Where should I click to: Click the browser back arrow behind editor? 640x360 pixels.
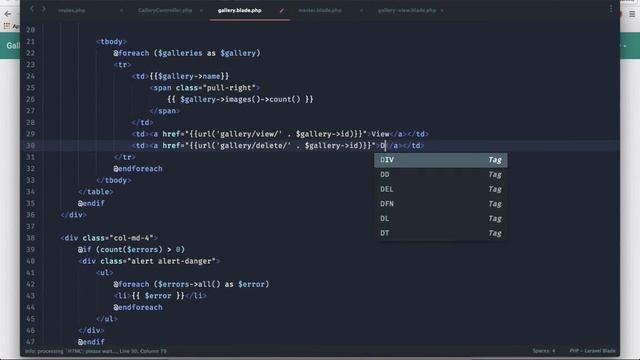click(x=8, y=14)
